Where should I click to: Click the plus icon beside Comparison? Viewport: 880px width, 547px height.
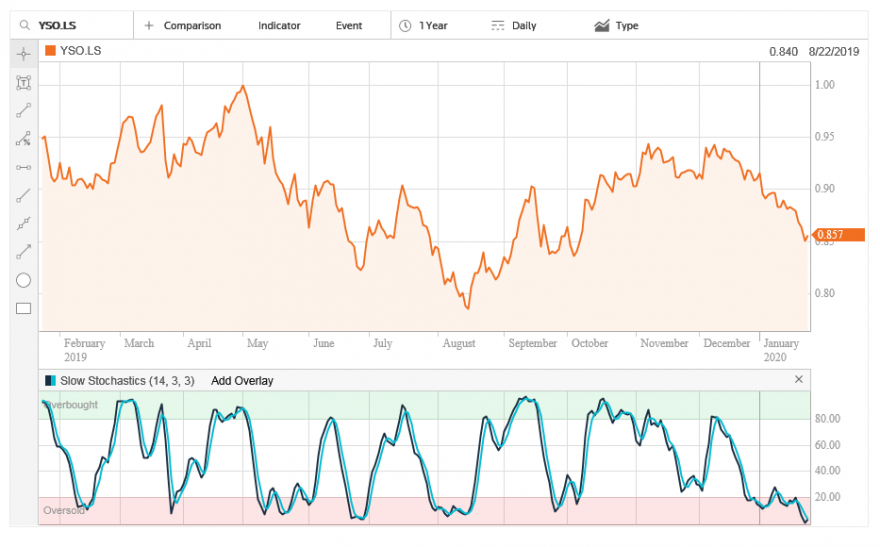coord(149,25)
